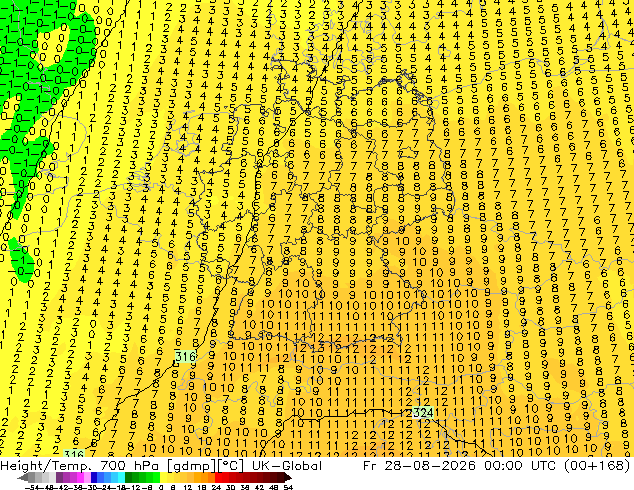Click the bright magenta legend swatch
634x490 pixels.
click(x=80, y=478)
